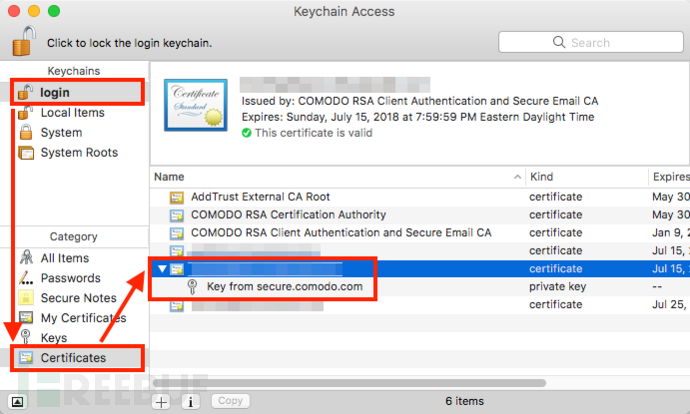Select the Secure Notes category
This screenshot has width=690, height=414.
78,298
